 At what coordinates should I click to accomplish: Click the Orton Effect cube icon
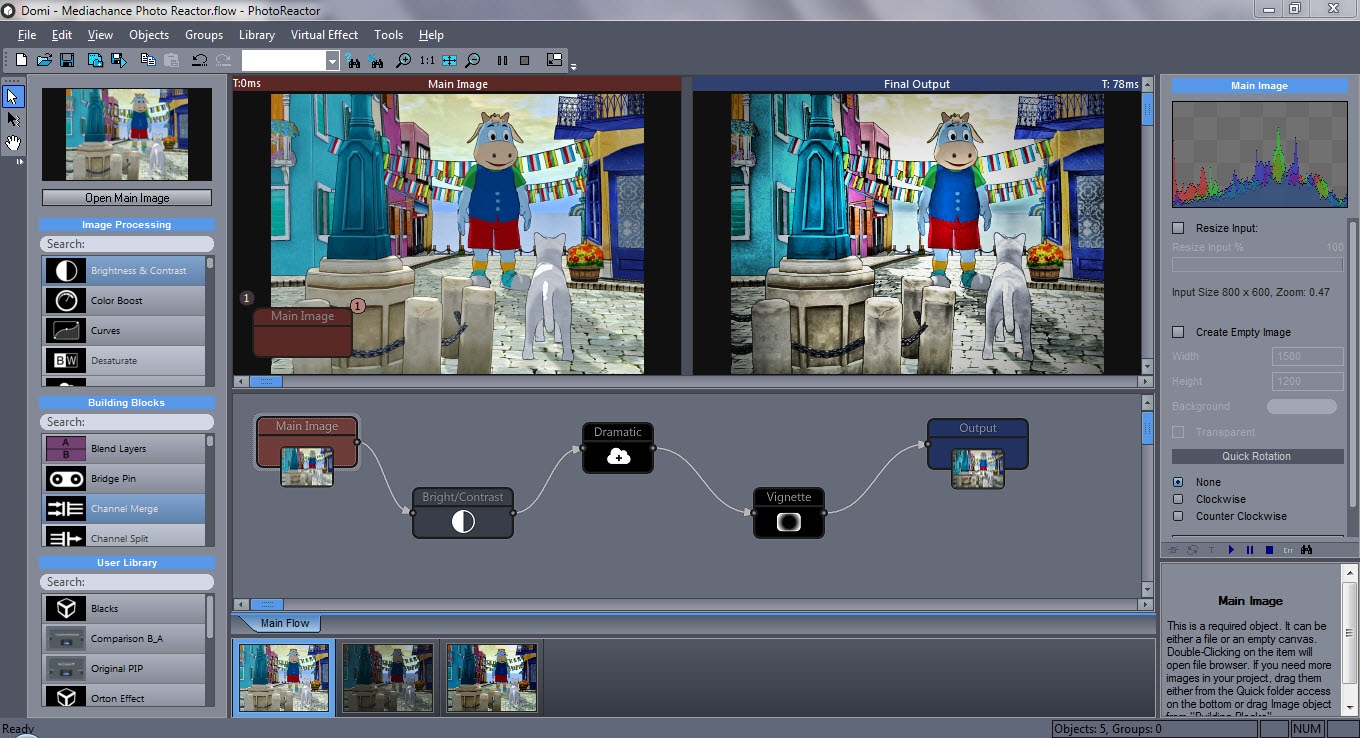point(65,697)
